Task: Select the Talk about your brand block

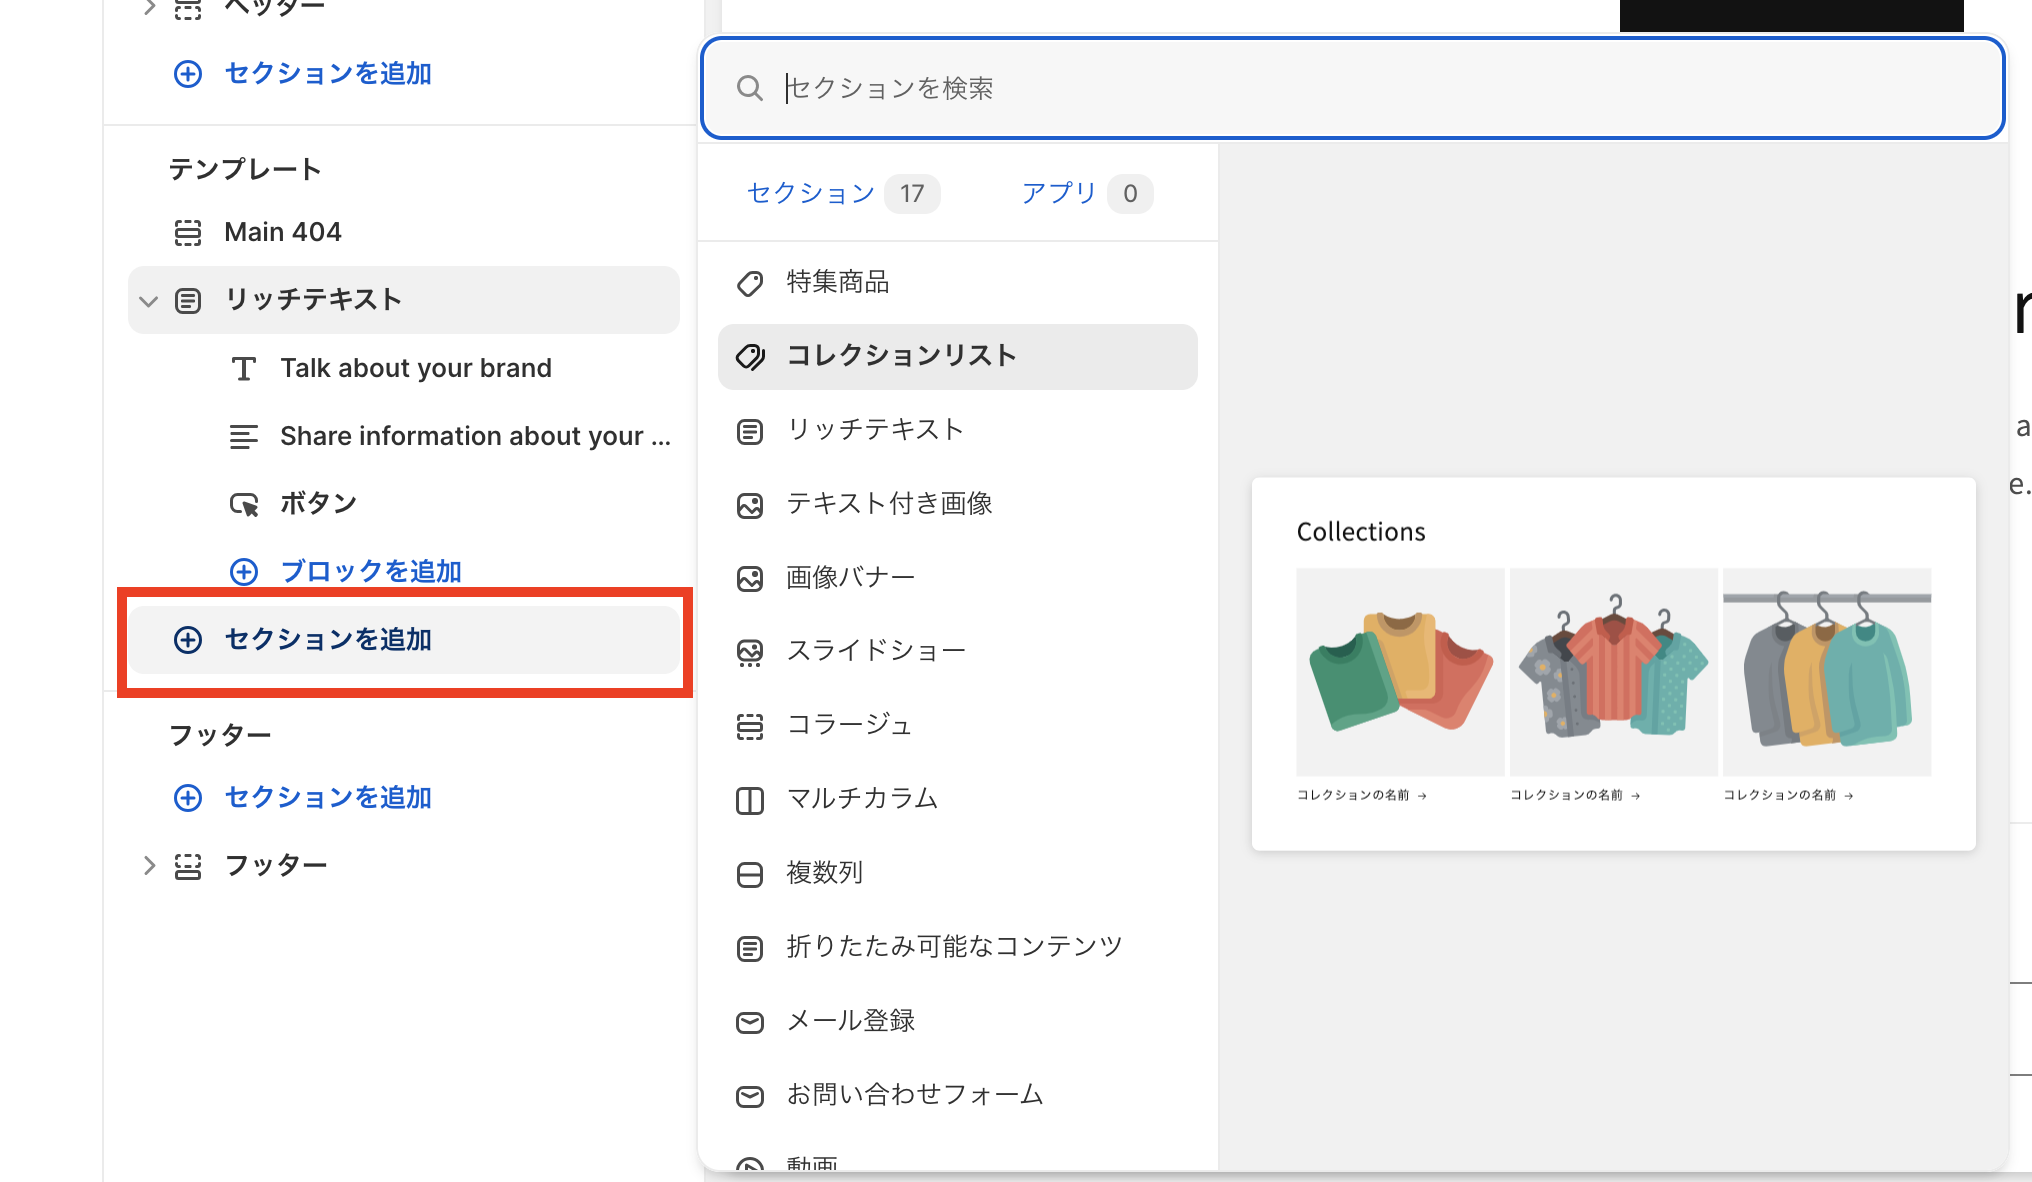Action: [416, 367]
